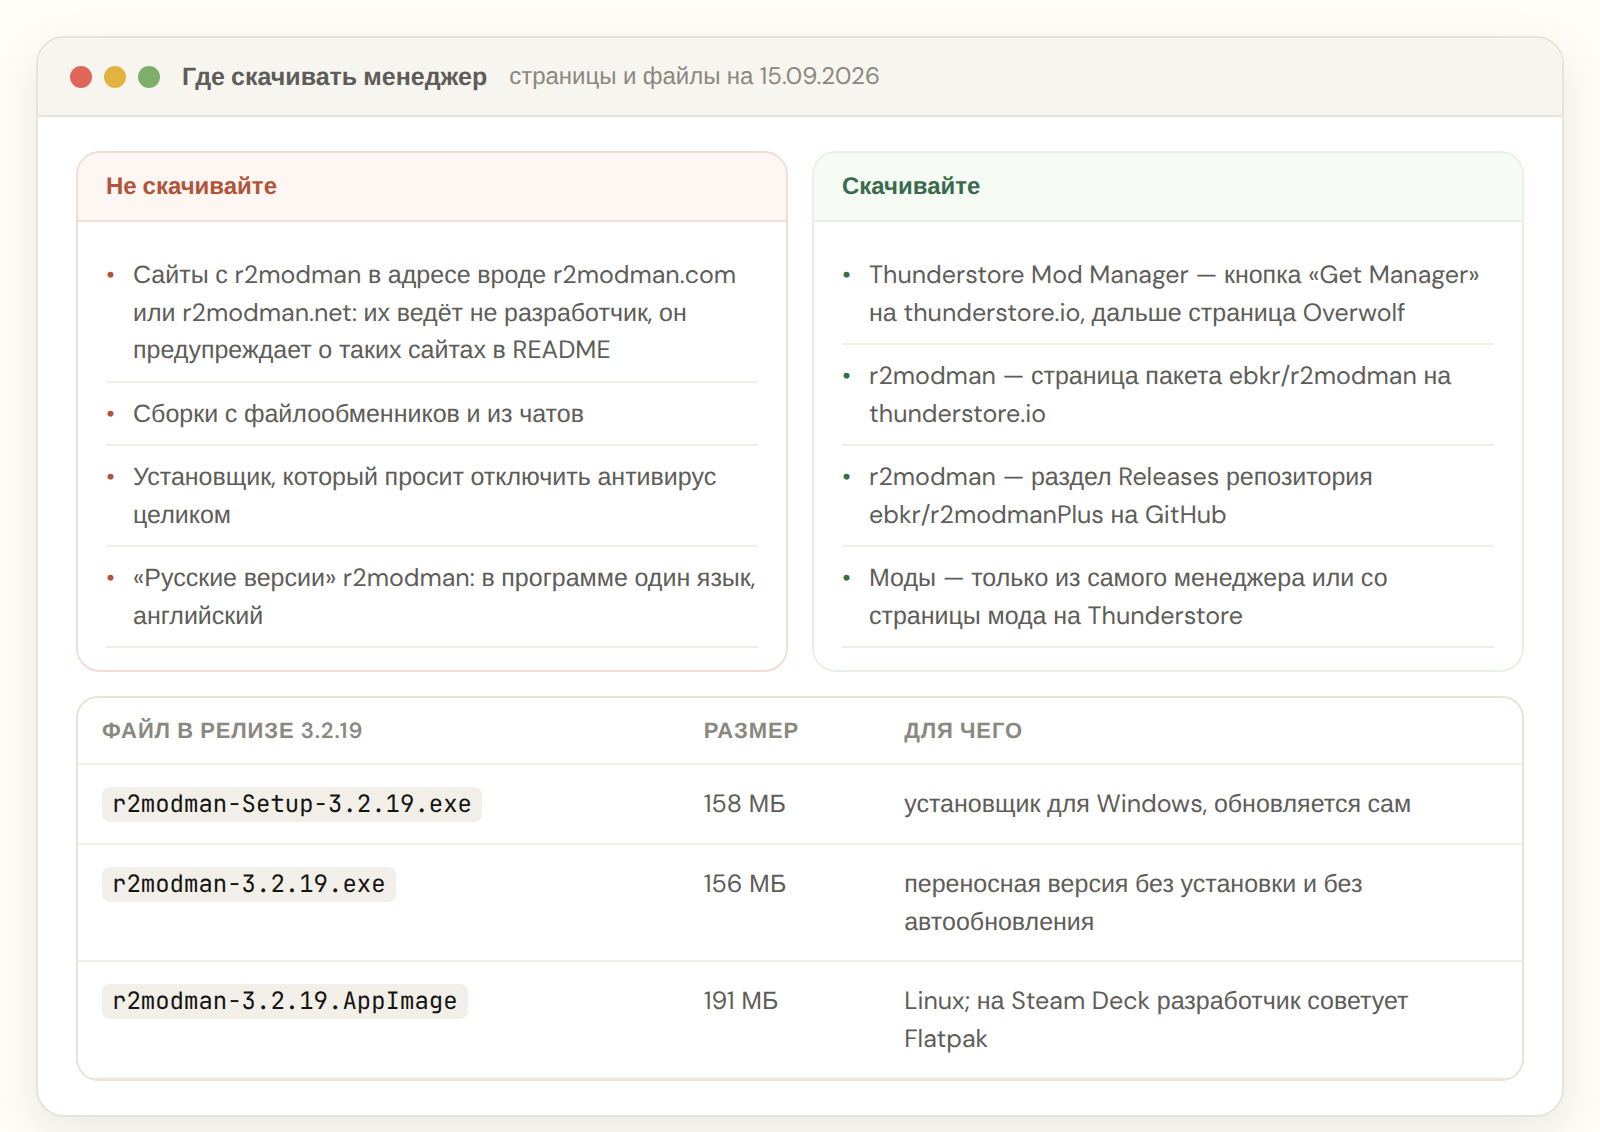Viewport: 1600px width, 1132px height.
Task: Select the 'переносная версия без установки' description
Action: coord(1133,903)
